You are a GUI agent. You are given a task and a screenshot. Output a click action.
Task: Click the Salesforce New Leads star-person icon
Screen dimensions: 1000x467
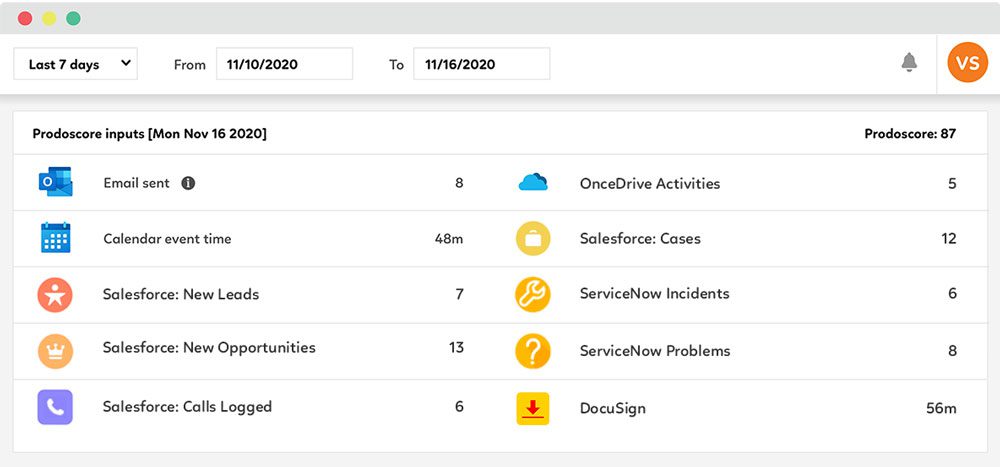pyautogui.click(x=55, y=295)
